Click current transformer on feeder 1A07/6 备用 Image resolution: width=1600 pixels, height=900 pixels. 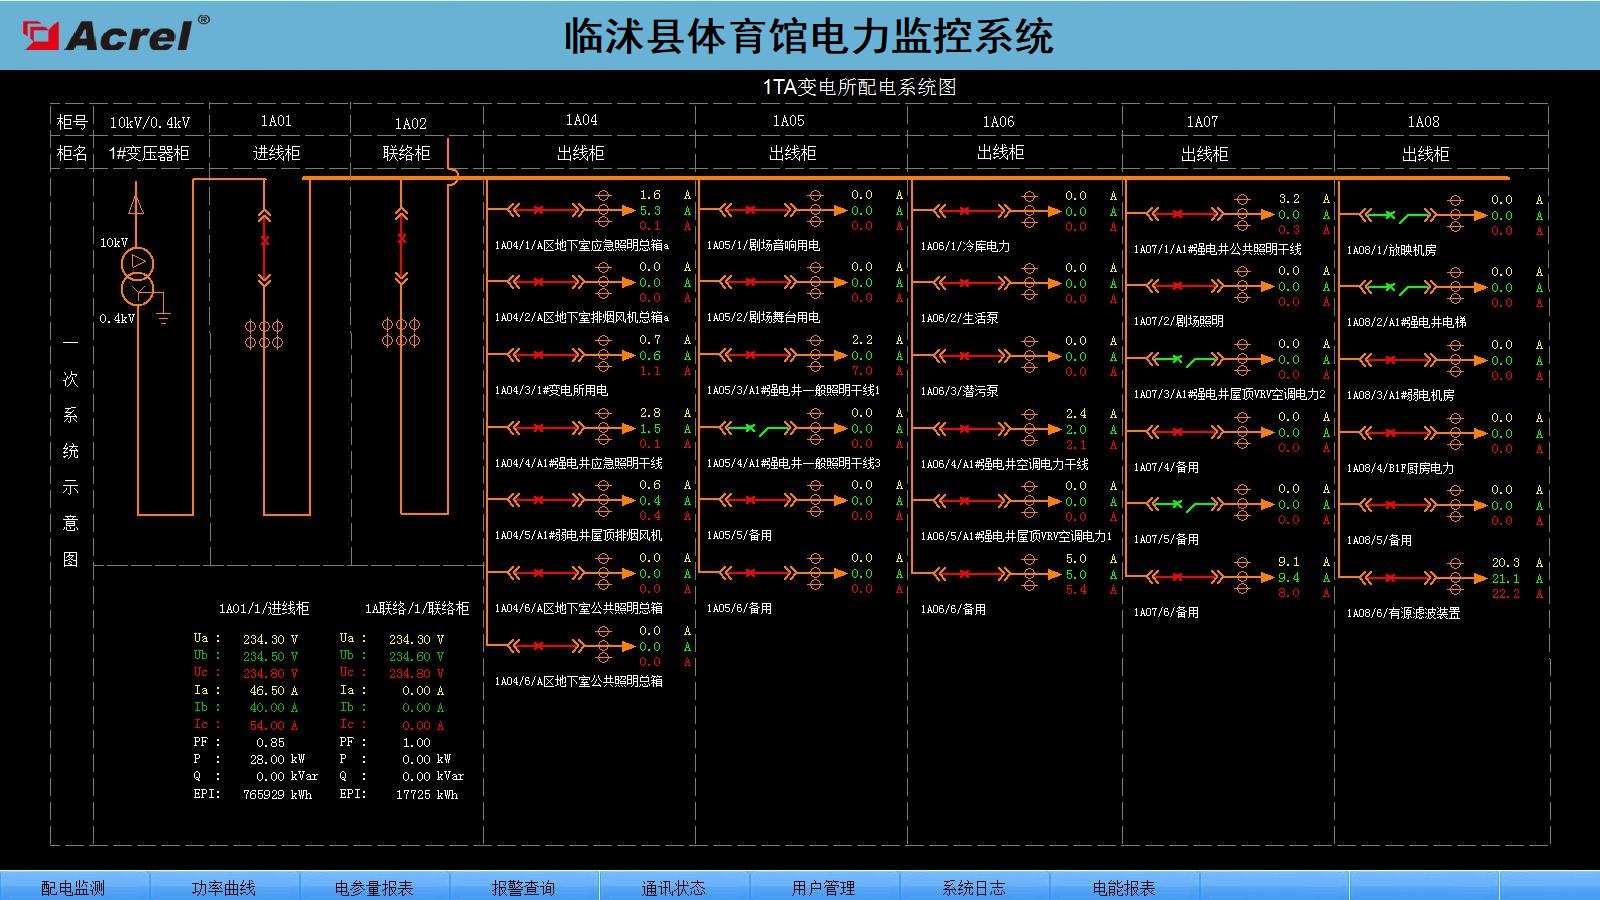pyautogui.click(x=1242, y=577)
